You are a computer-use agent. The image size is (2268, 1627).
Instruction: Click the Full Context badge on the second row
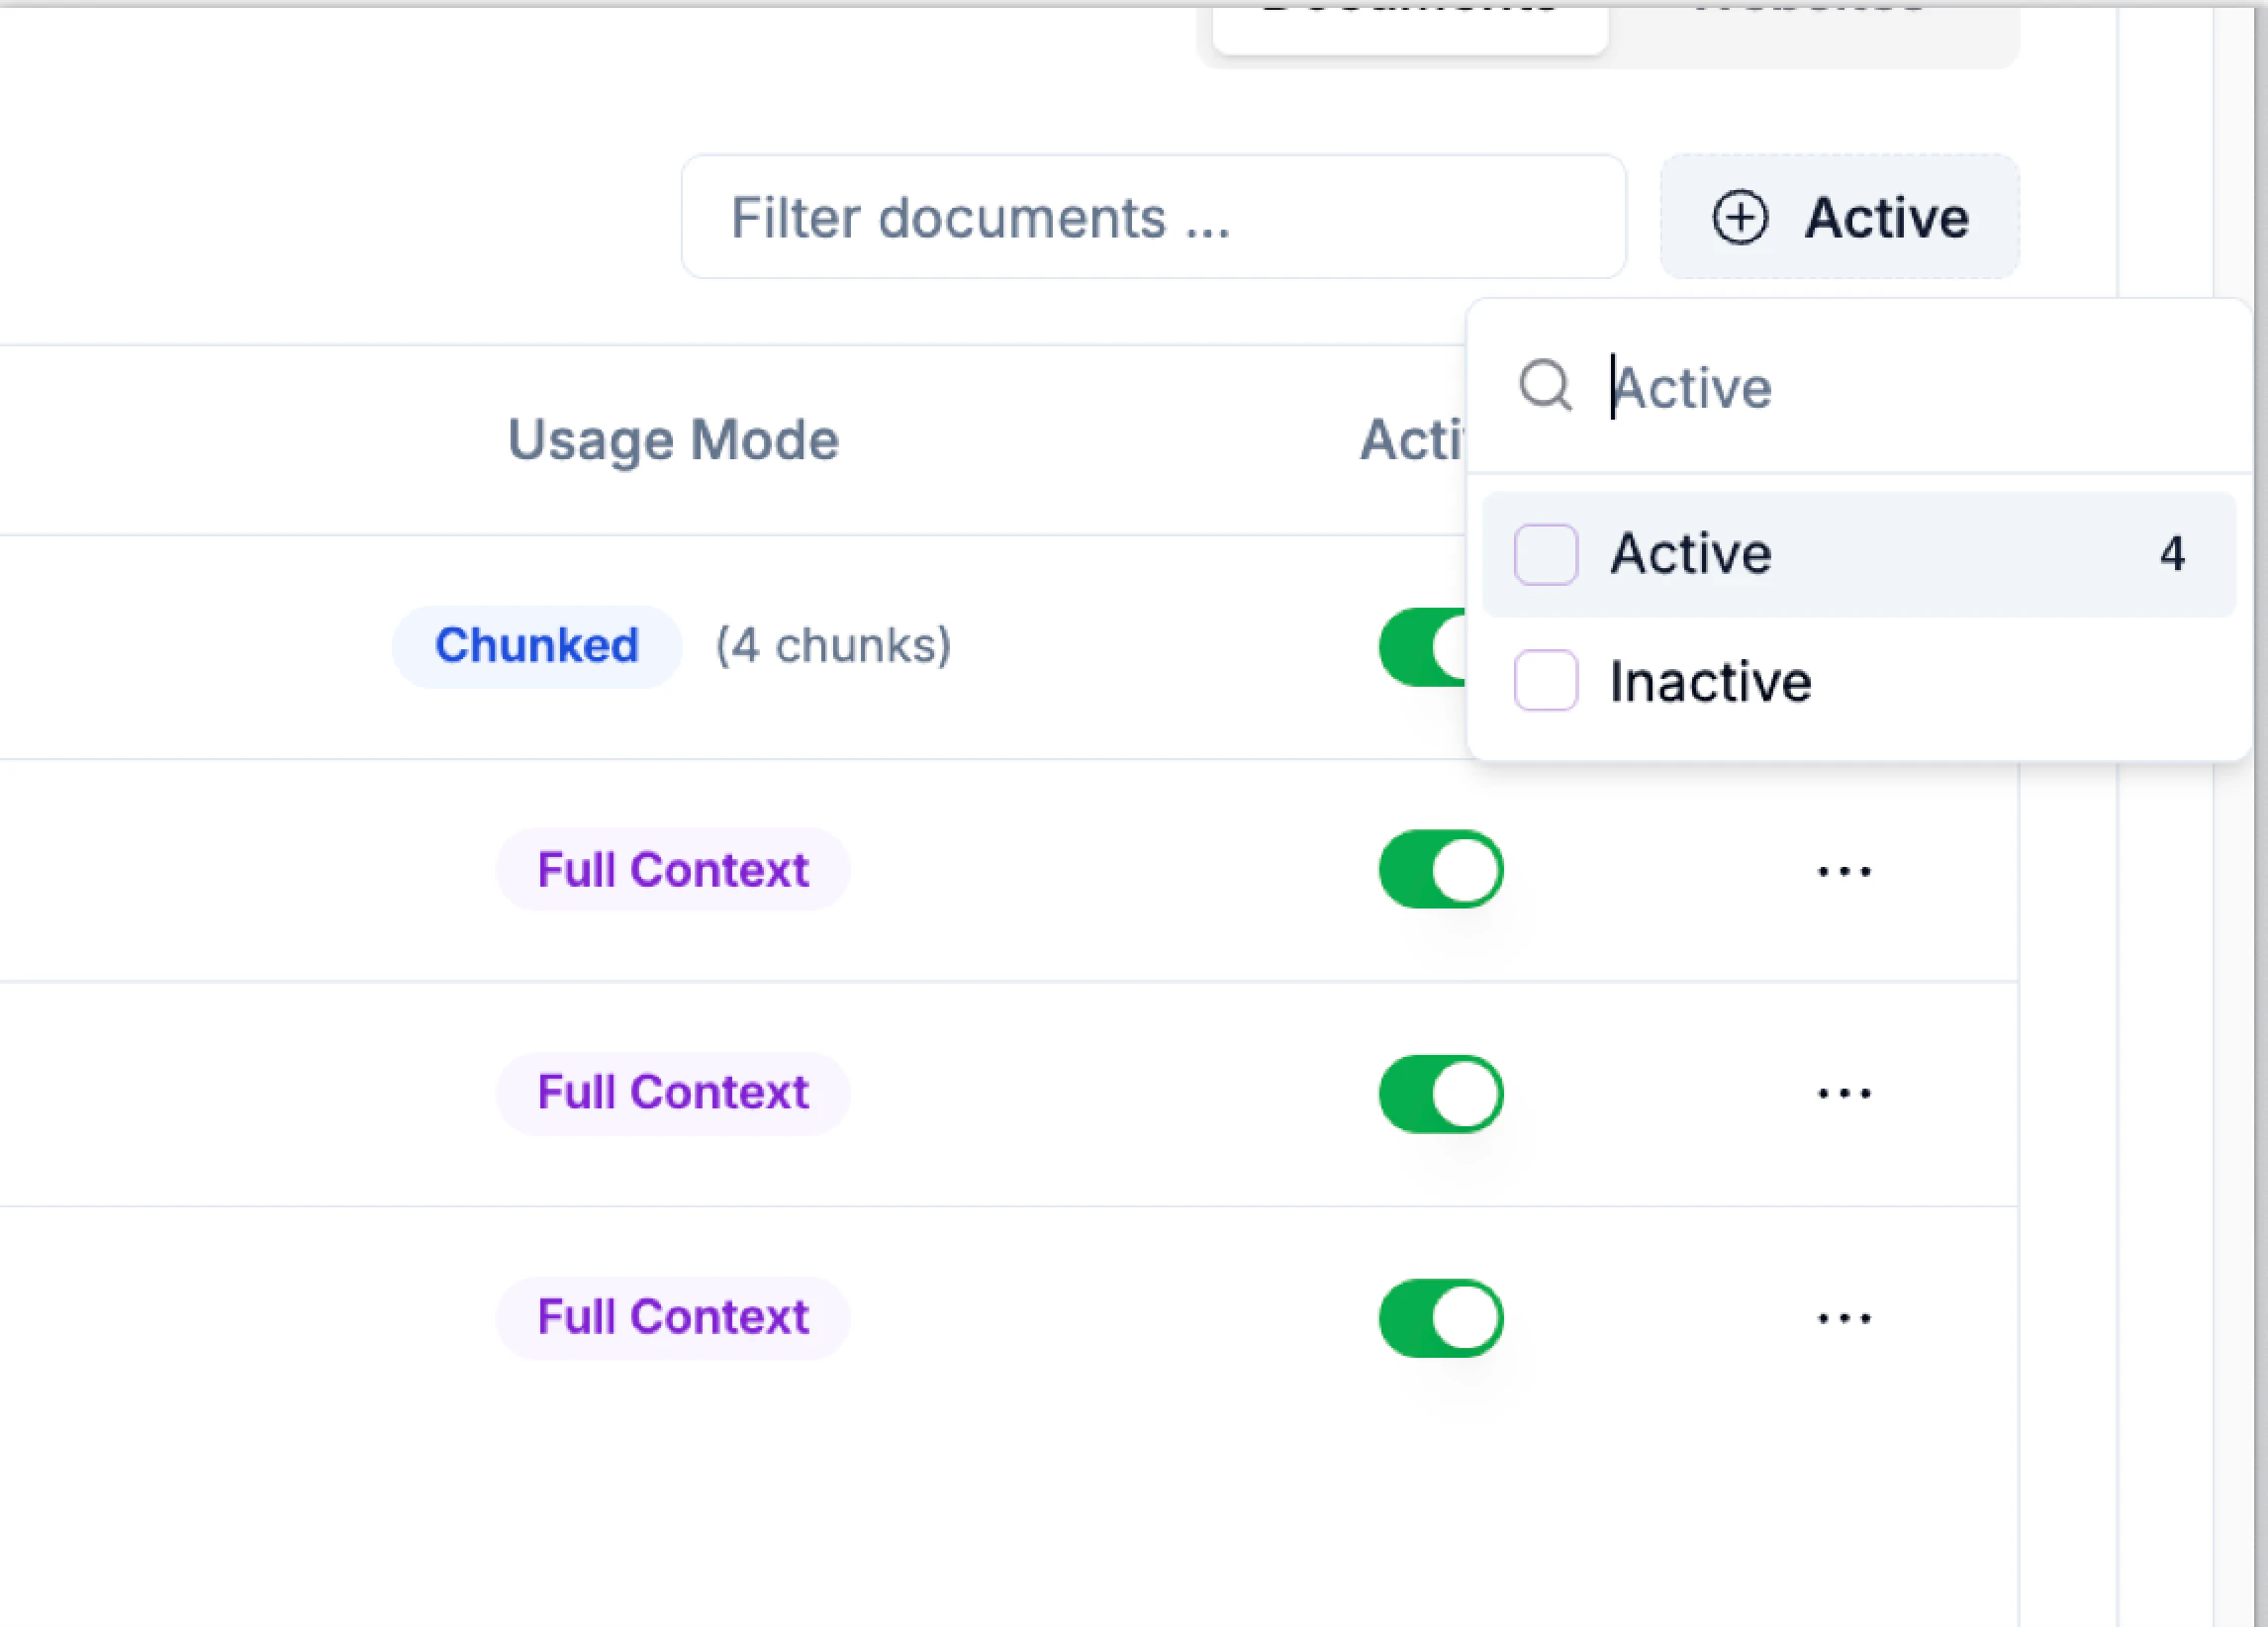pyautogui.click(x=672, y=1093)
